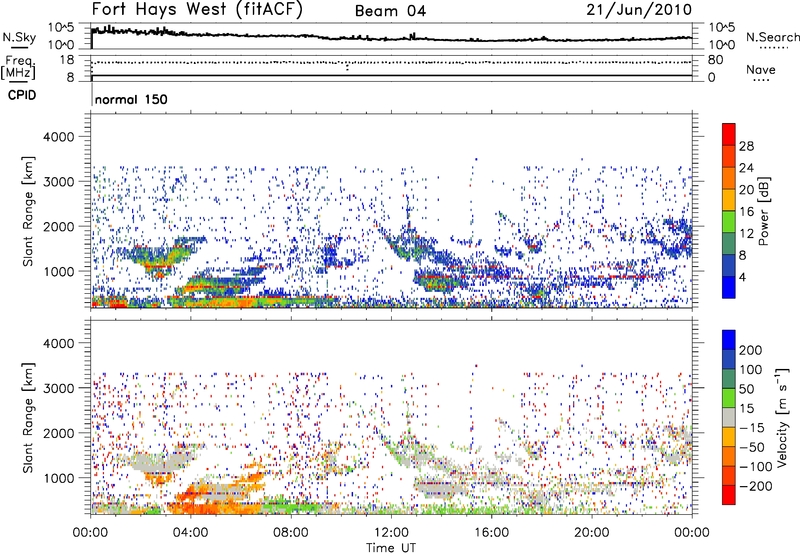This screenshot has width=800, height=554.
Task: Click the '-50' tick on Velocity colorbar
Action: pyautogui.click(x=752, y=447)
